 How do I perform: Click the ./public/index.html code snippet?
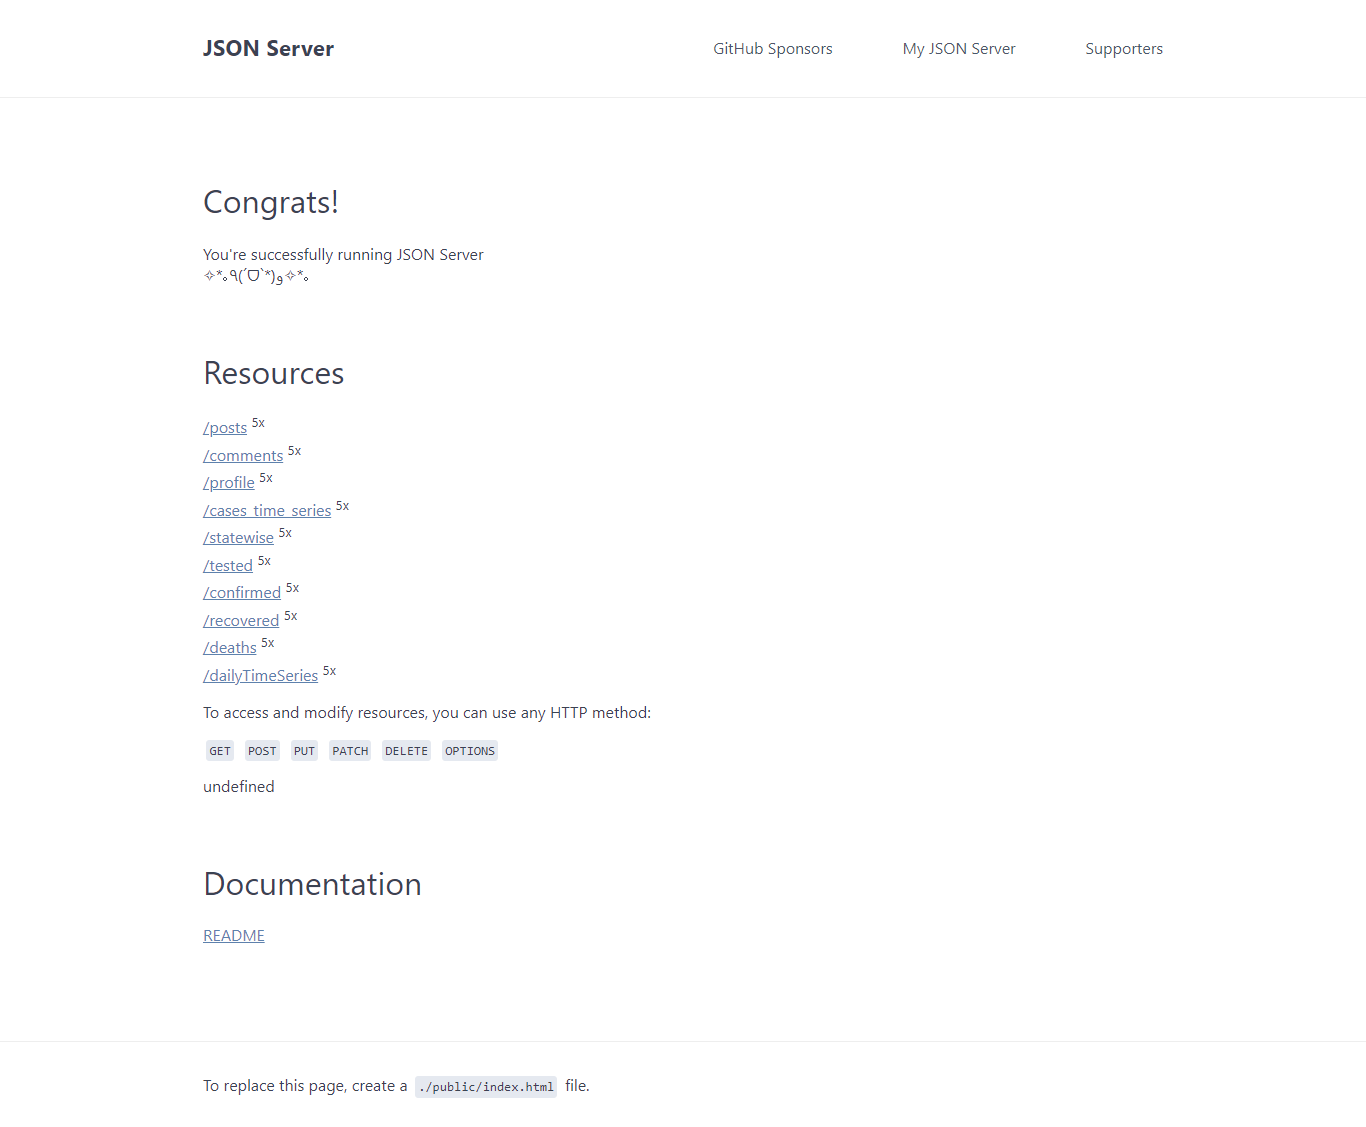[486, 1087]
